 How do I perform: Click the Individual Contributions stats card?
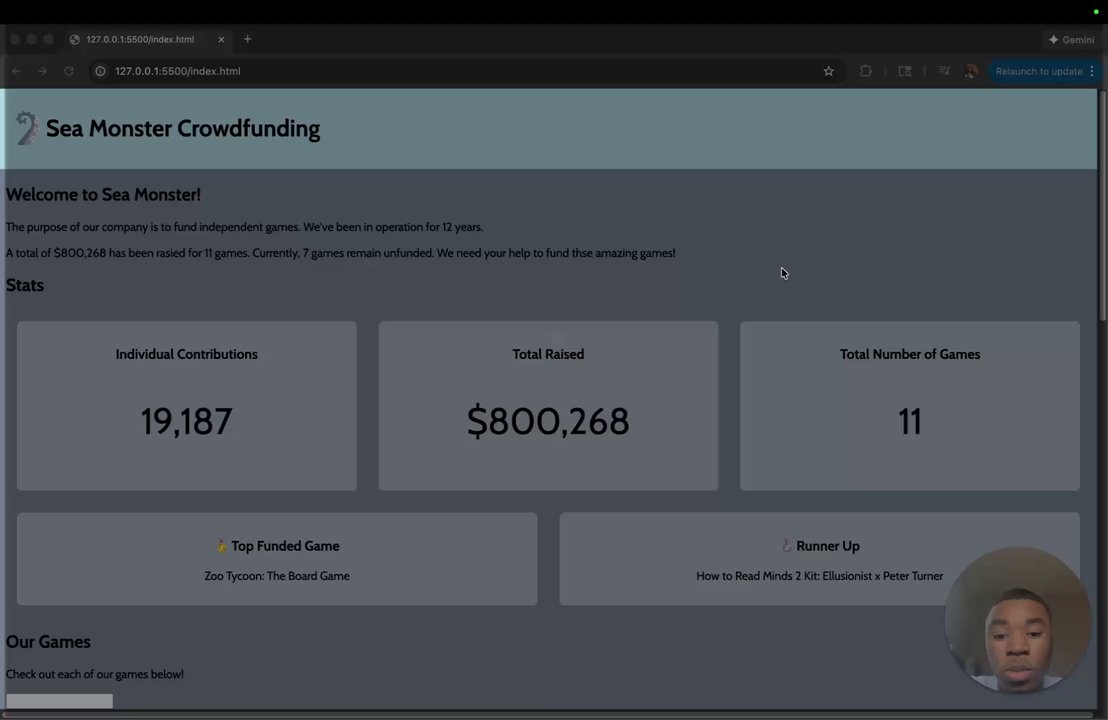point(186,406)
